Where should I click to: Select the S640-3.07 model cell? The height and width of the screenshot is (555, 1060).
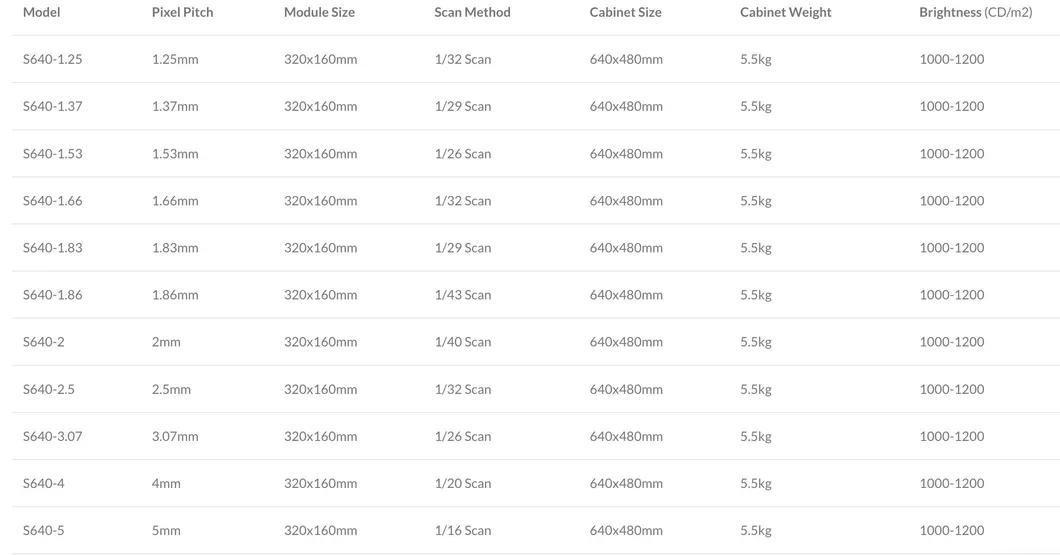click(x=53, y=436)
